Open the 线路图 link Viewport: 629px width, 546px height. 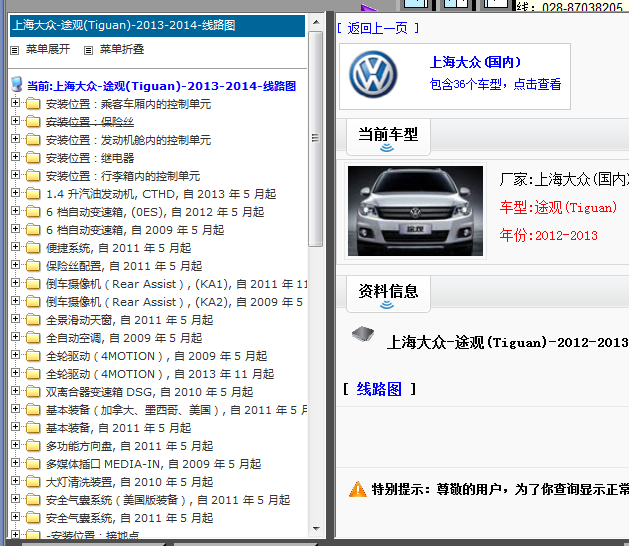tap(379, 389)
